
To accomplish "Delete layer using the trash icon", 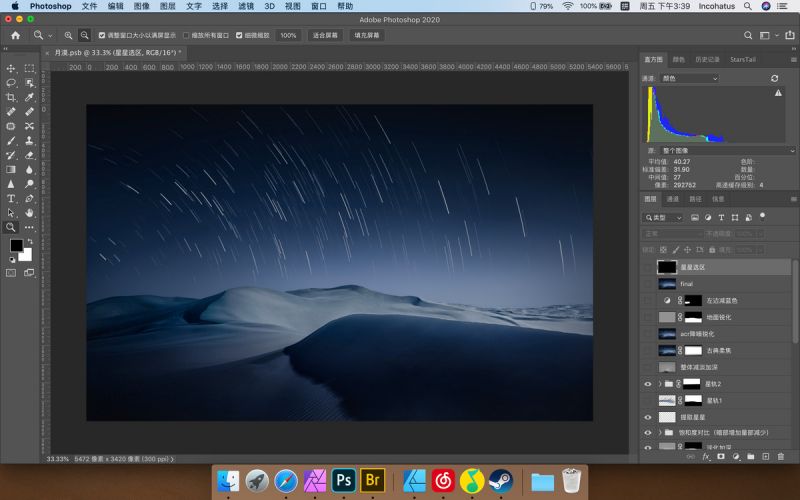I will [781, 457].
